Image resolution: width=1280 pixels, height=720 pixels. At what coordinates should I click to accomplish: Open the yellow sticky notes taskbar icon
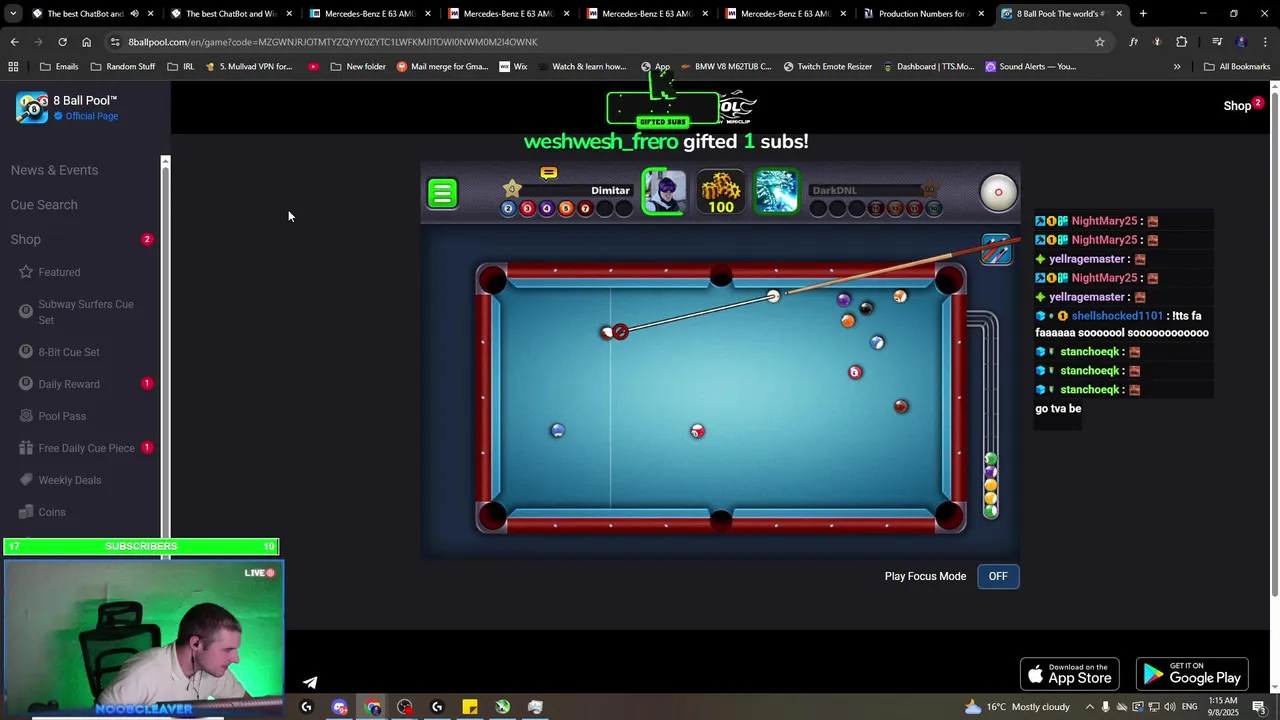click(x=469, y=707)
